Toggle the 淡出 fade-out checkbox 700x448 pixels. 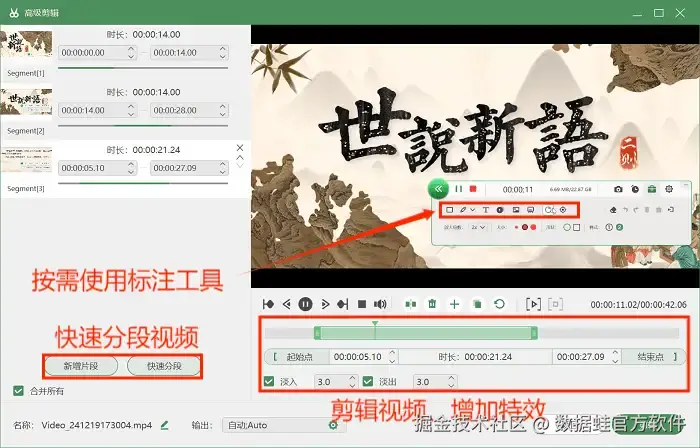click(368, 382)
